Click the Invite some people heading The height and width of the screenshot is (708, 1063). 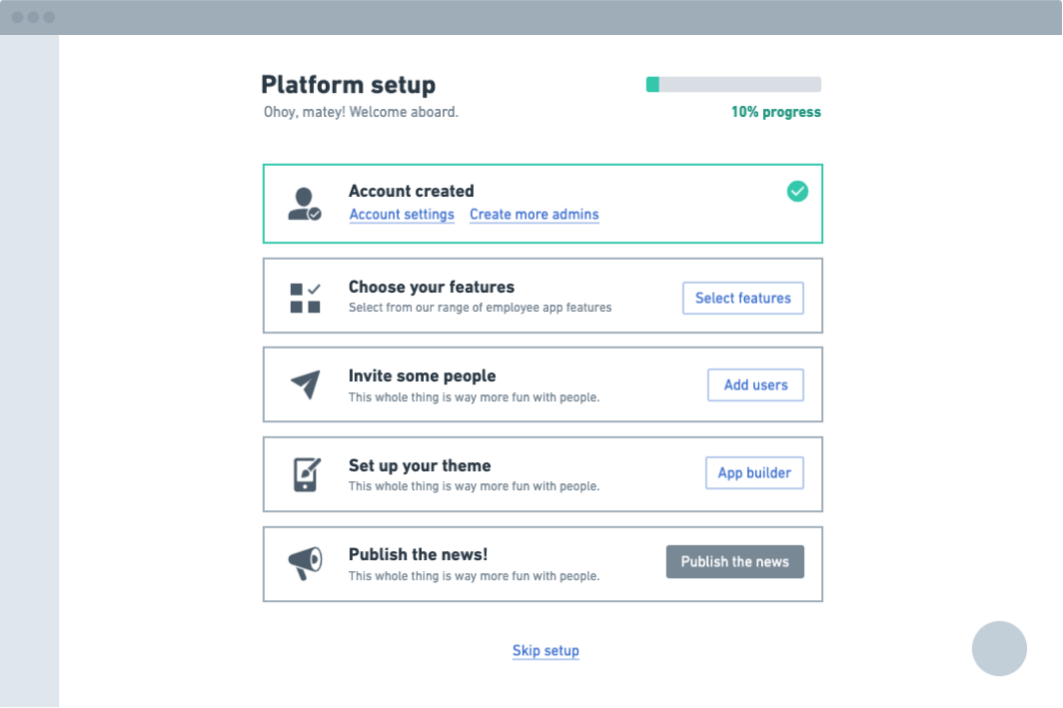[x=422, y=376]
